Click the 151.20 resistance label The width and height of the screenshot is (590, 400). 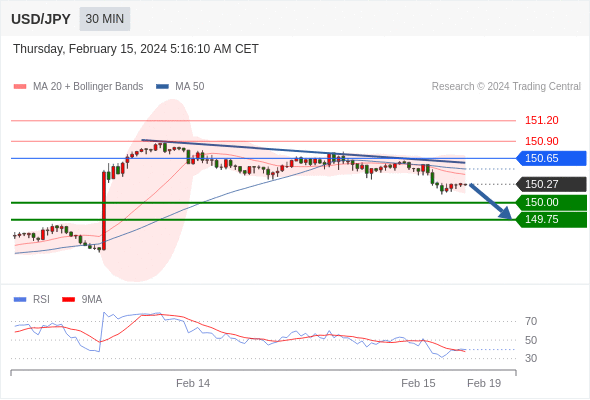click(541, 120)
